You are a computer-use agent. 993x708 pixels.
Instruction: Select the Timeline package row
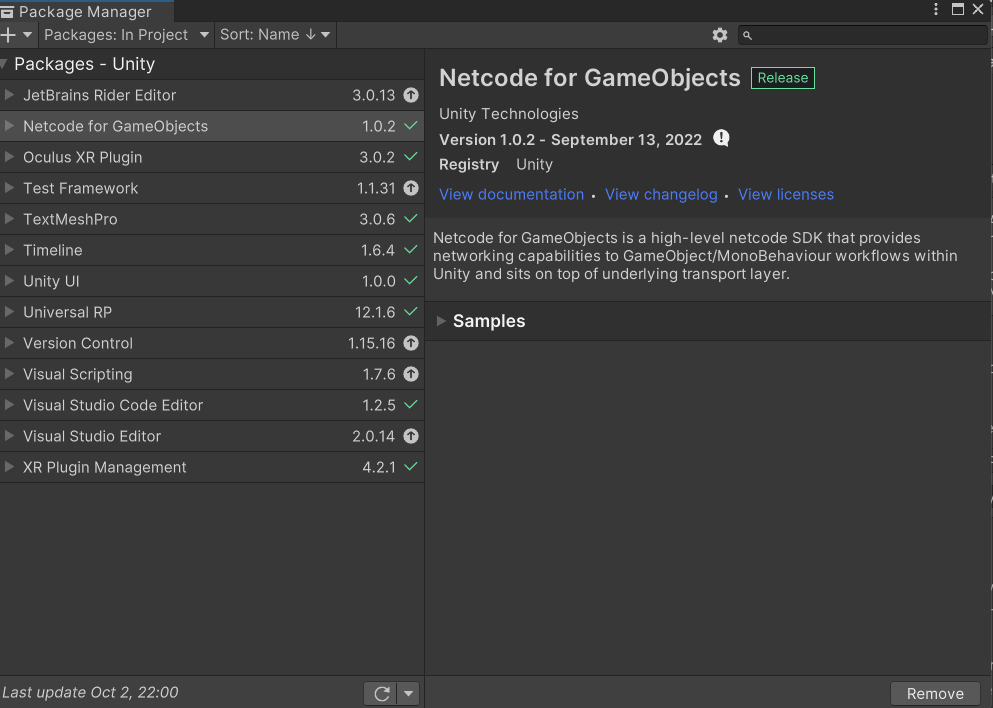(212, 250)
